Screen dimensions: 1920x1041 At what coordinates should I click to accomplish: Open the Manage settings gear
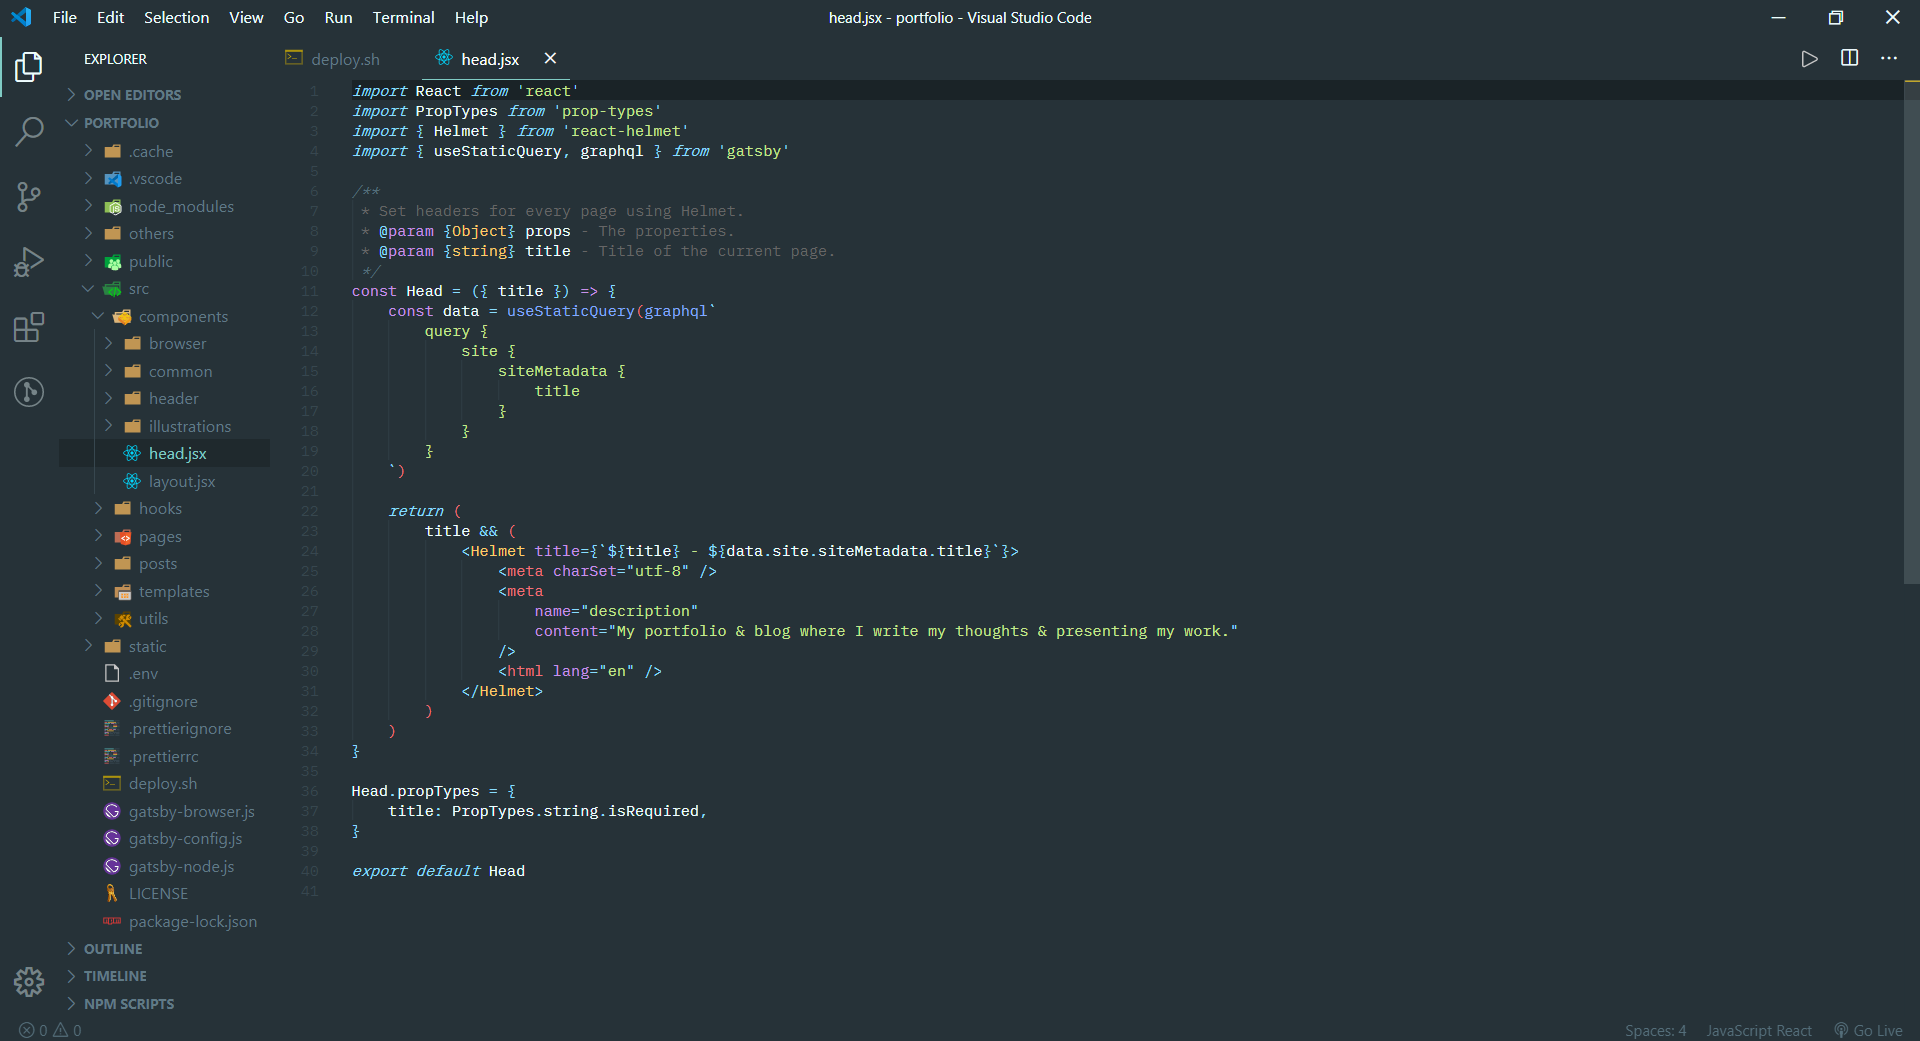[x=29, y=982]
